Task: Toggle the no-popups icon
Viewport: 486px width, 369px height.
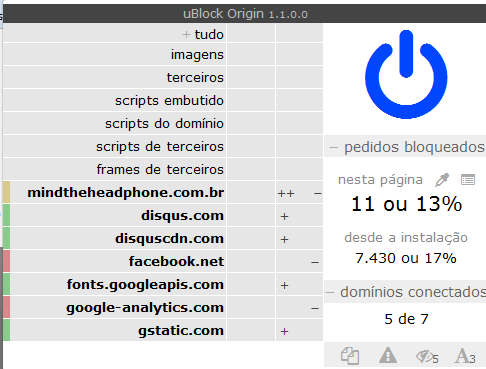Action: point(350,356)
